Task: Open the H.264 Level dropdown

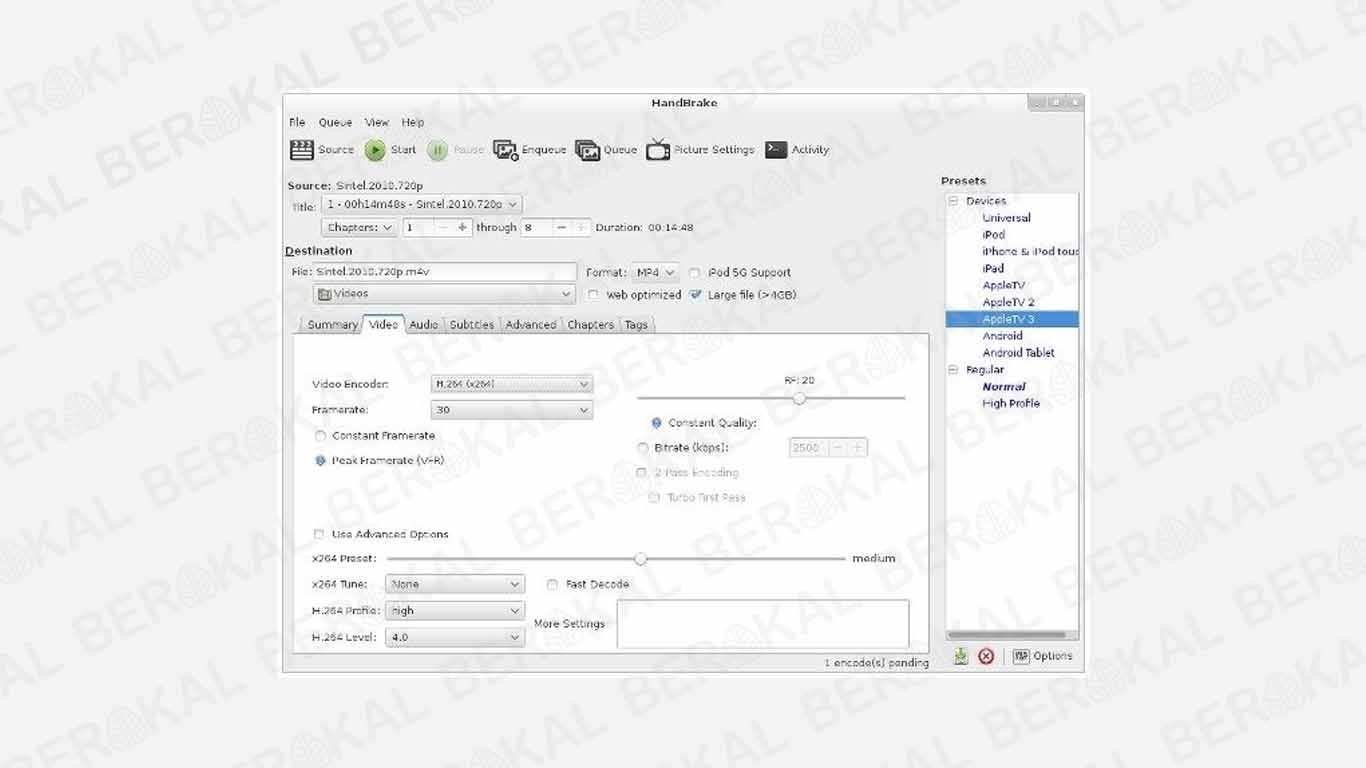Action: (x=455, y=637)
